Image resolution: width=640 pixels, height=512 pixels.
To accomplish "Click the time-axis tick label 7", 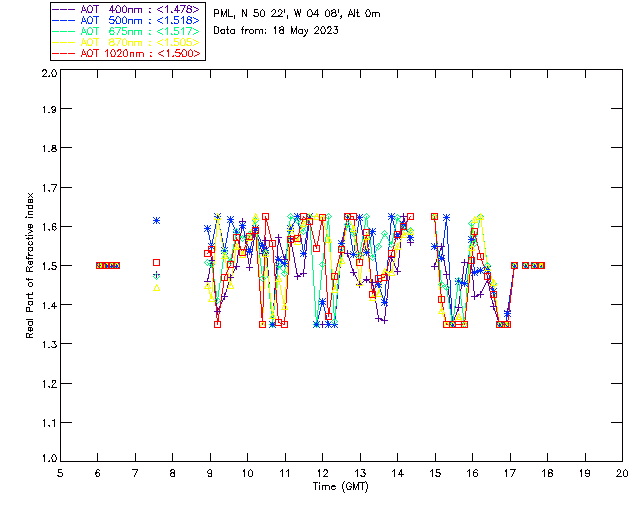I will (135, 473).
